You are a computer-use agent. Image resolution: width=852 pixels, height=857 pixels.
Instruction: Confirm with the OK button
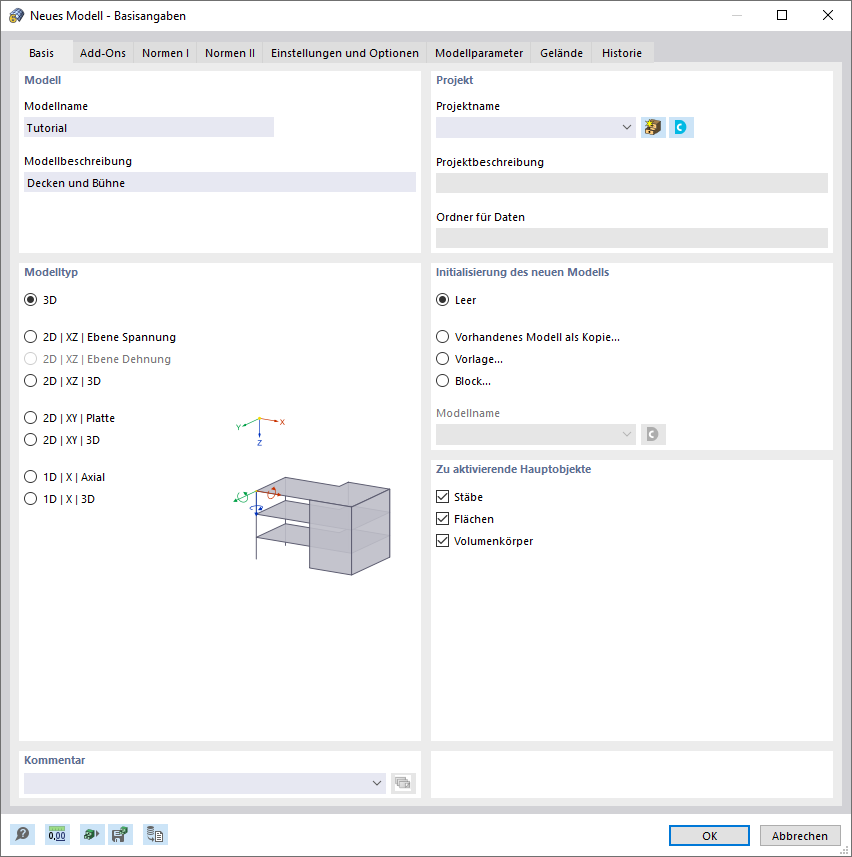coord(709,836)
